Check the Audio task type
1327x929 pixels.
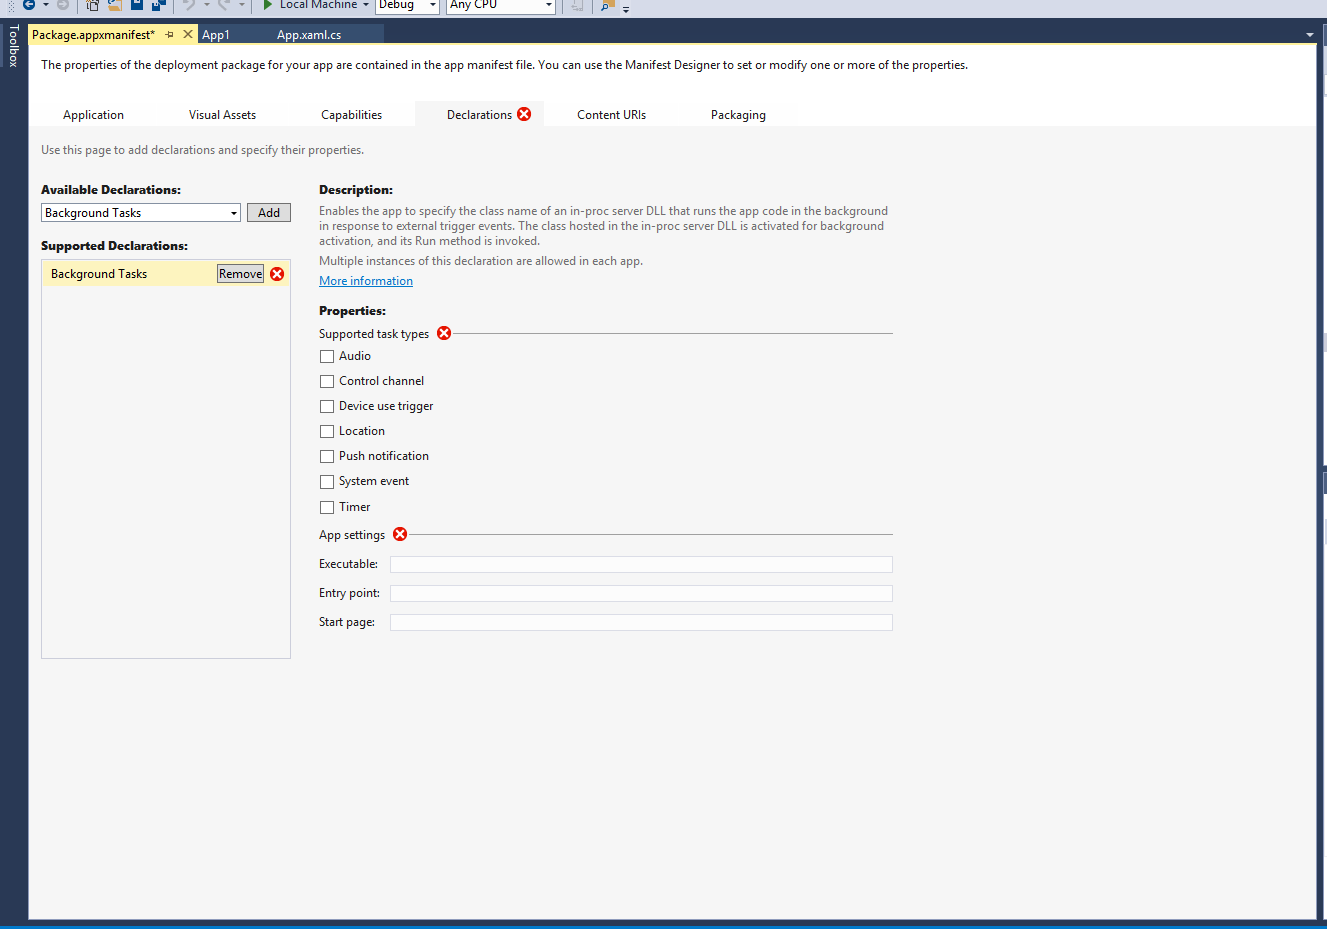click(x=327, y=356)
